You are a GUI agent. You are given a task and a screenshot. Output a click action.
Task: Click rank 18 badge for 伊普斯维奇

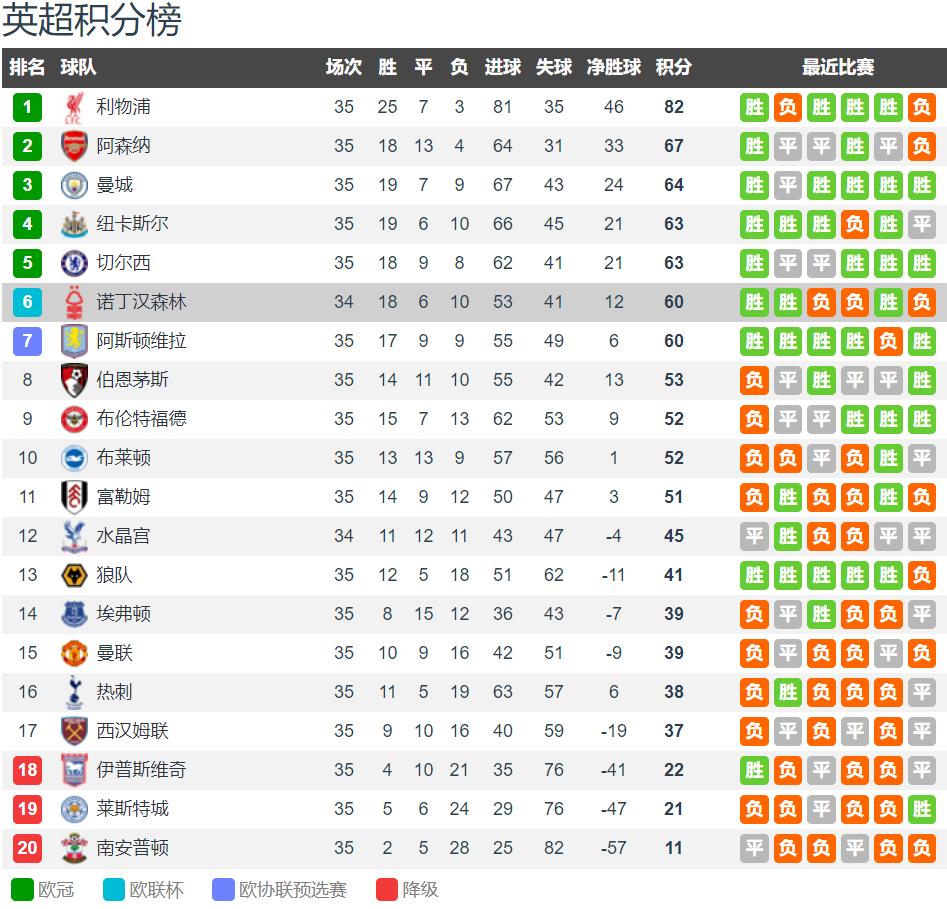(x=27, y=770)
